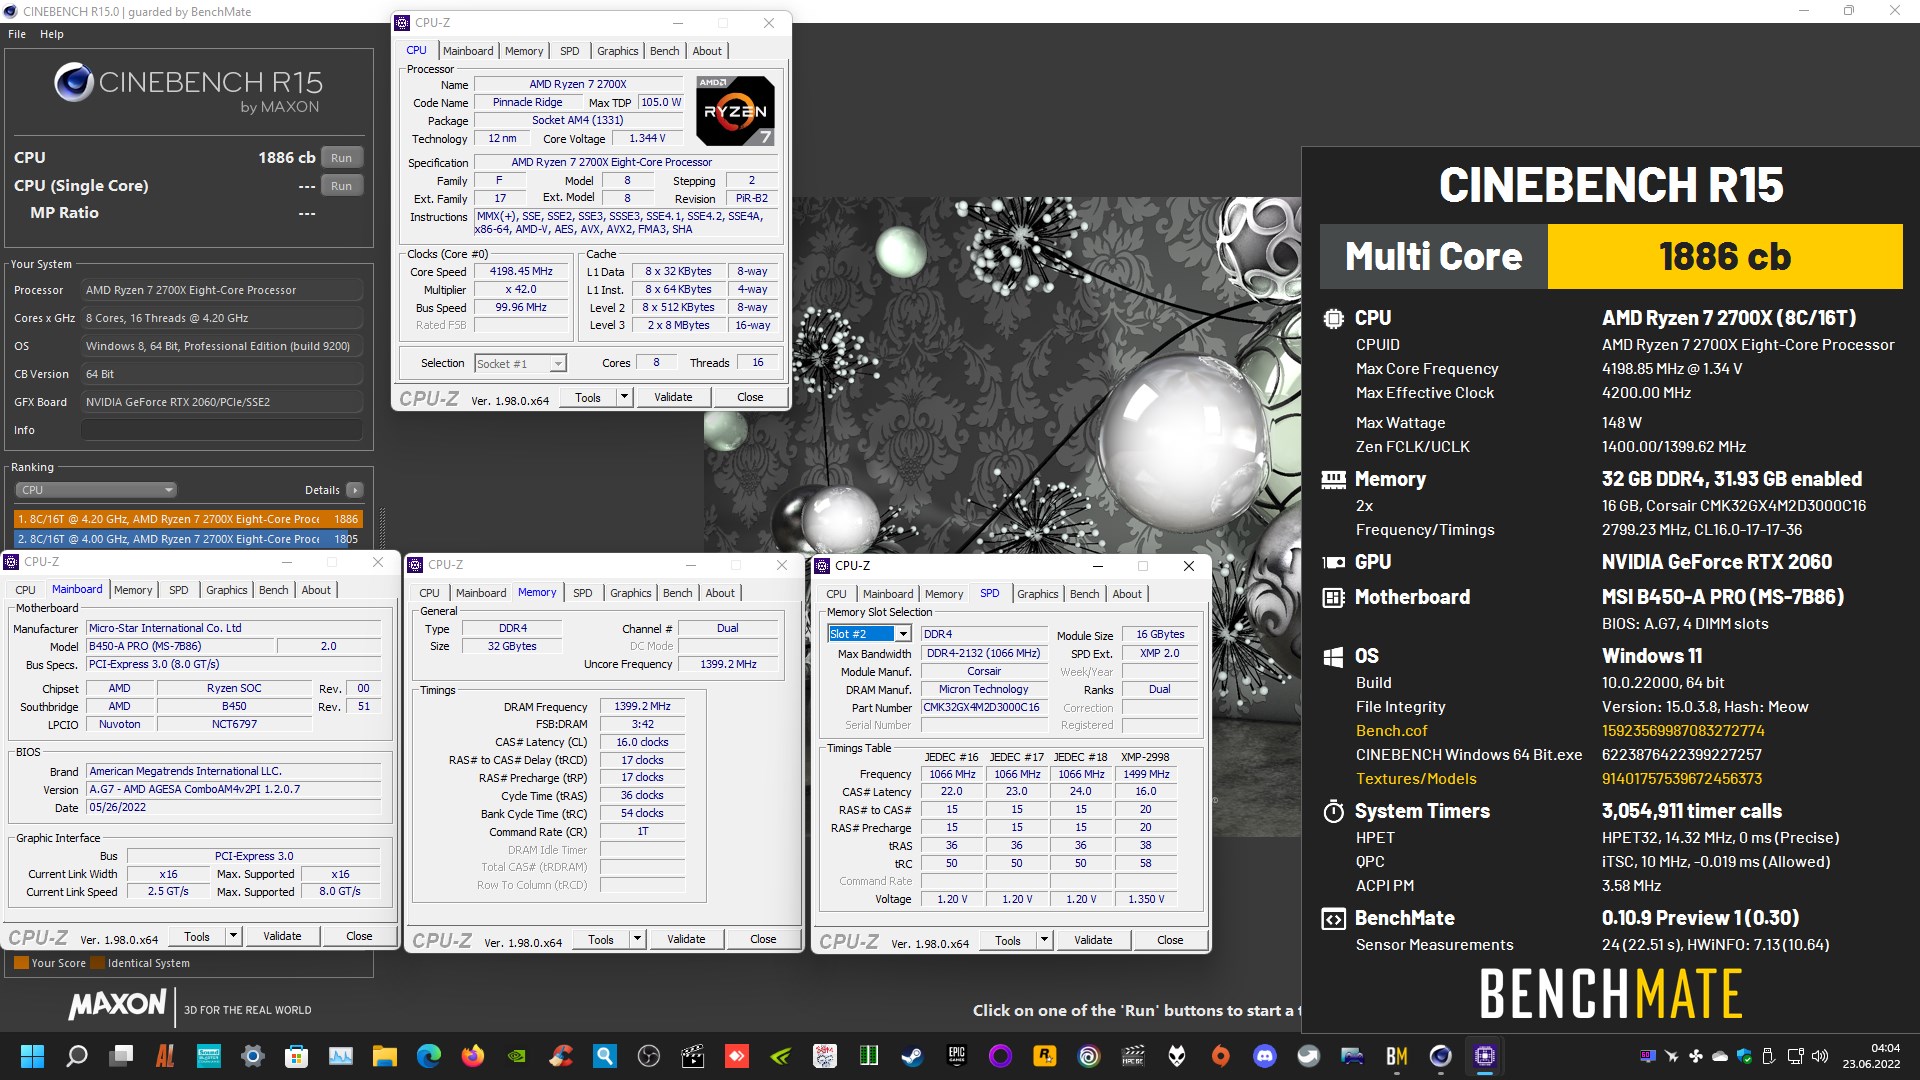
Task: Click Validate in the Mainboard CPU-Z window
Action: click(282, 936)
